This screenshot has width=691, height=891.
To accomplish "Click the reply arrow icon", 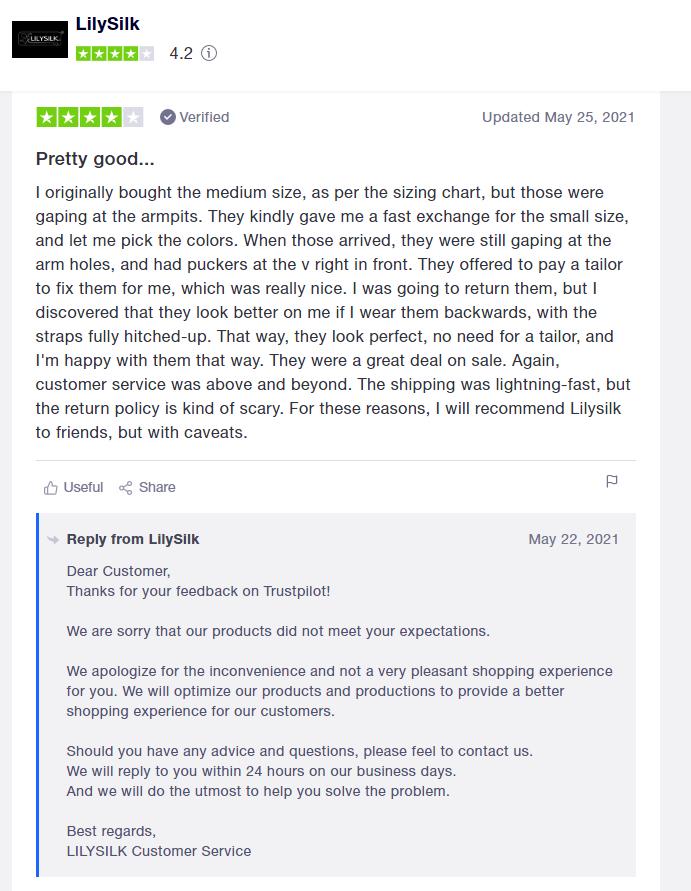I will [53, 539].
